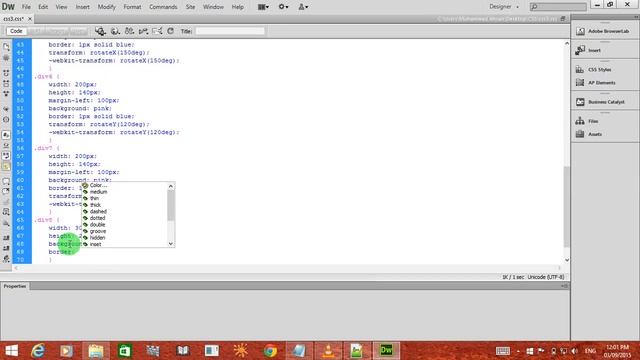Open the File menu

click(26, 7)
